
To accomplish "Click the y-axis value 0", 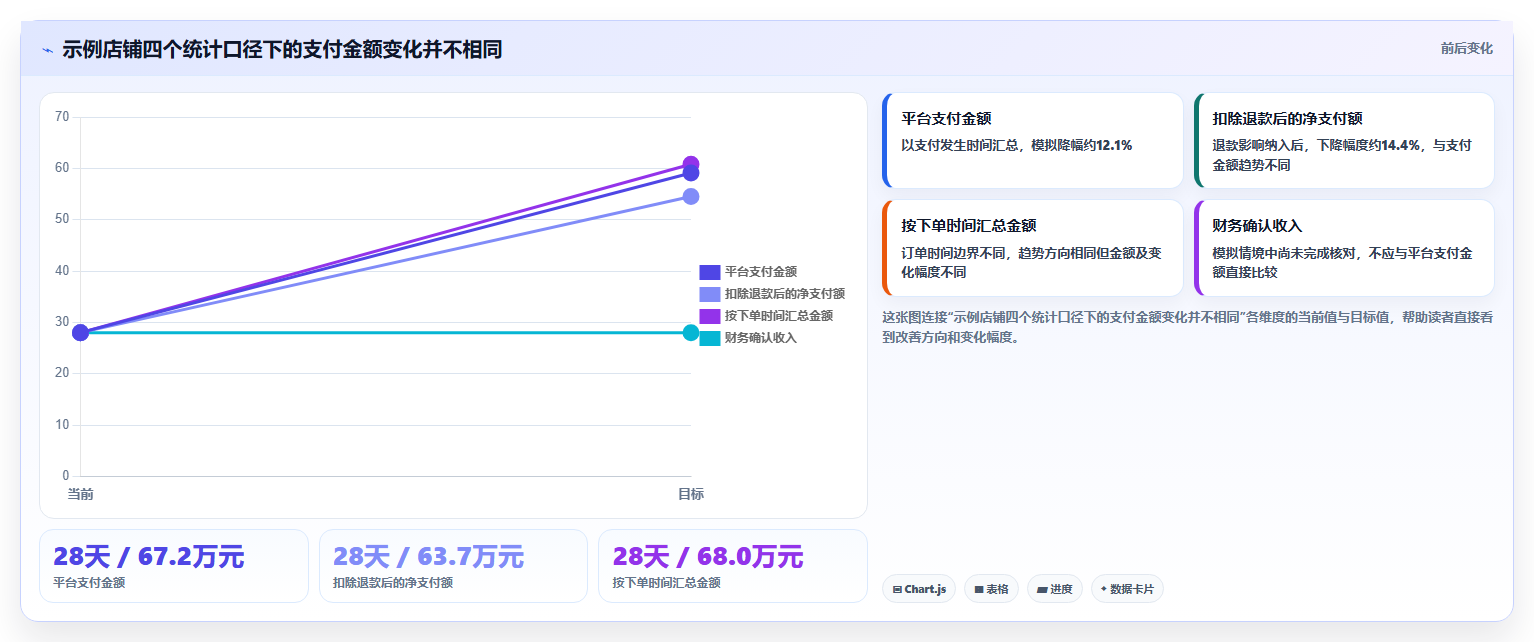I will [66, 476].
